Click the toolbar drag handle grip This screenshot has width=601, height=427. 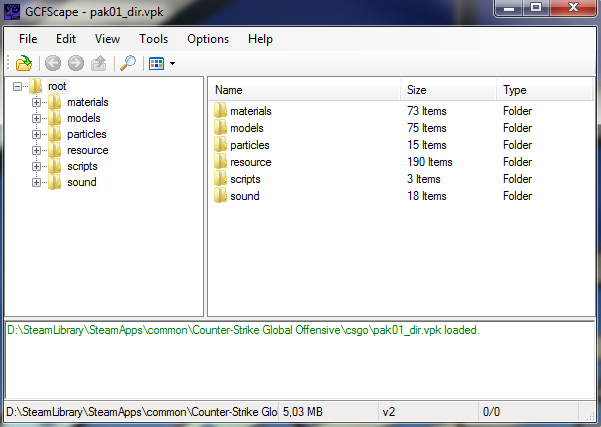point(8,63)
